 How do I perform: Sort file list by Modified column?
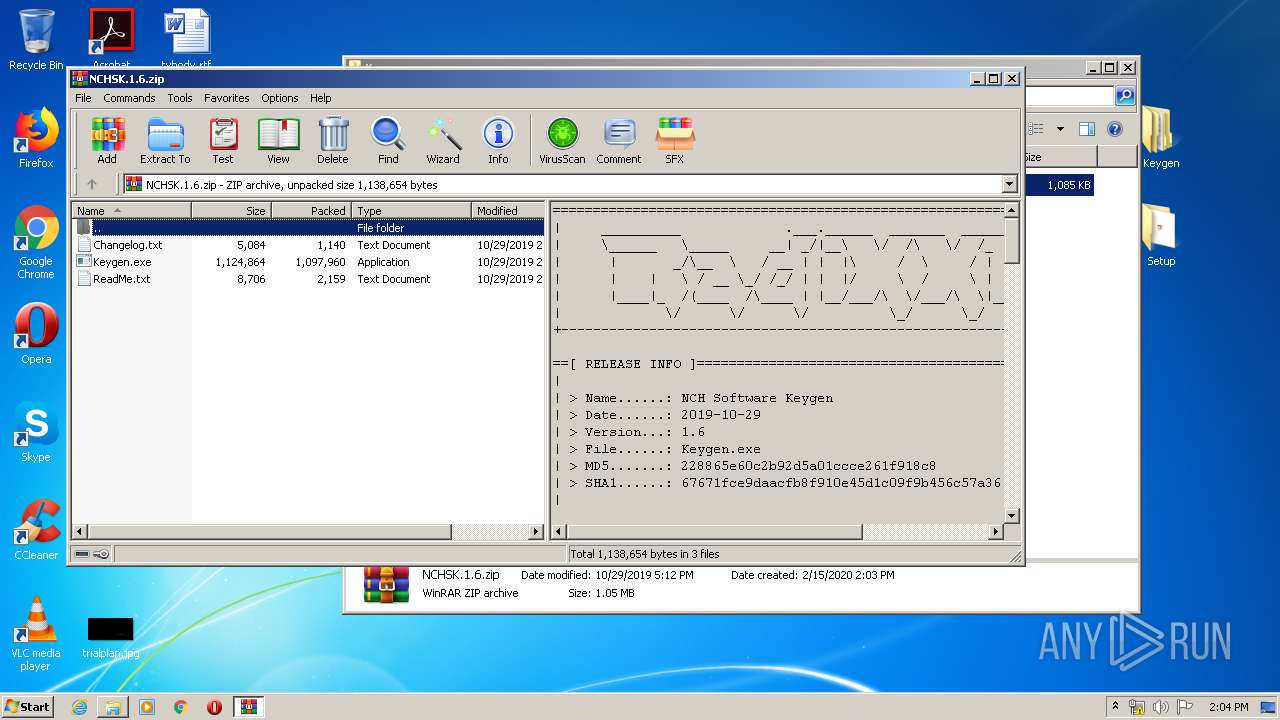point(508,210)
